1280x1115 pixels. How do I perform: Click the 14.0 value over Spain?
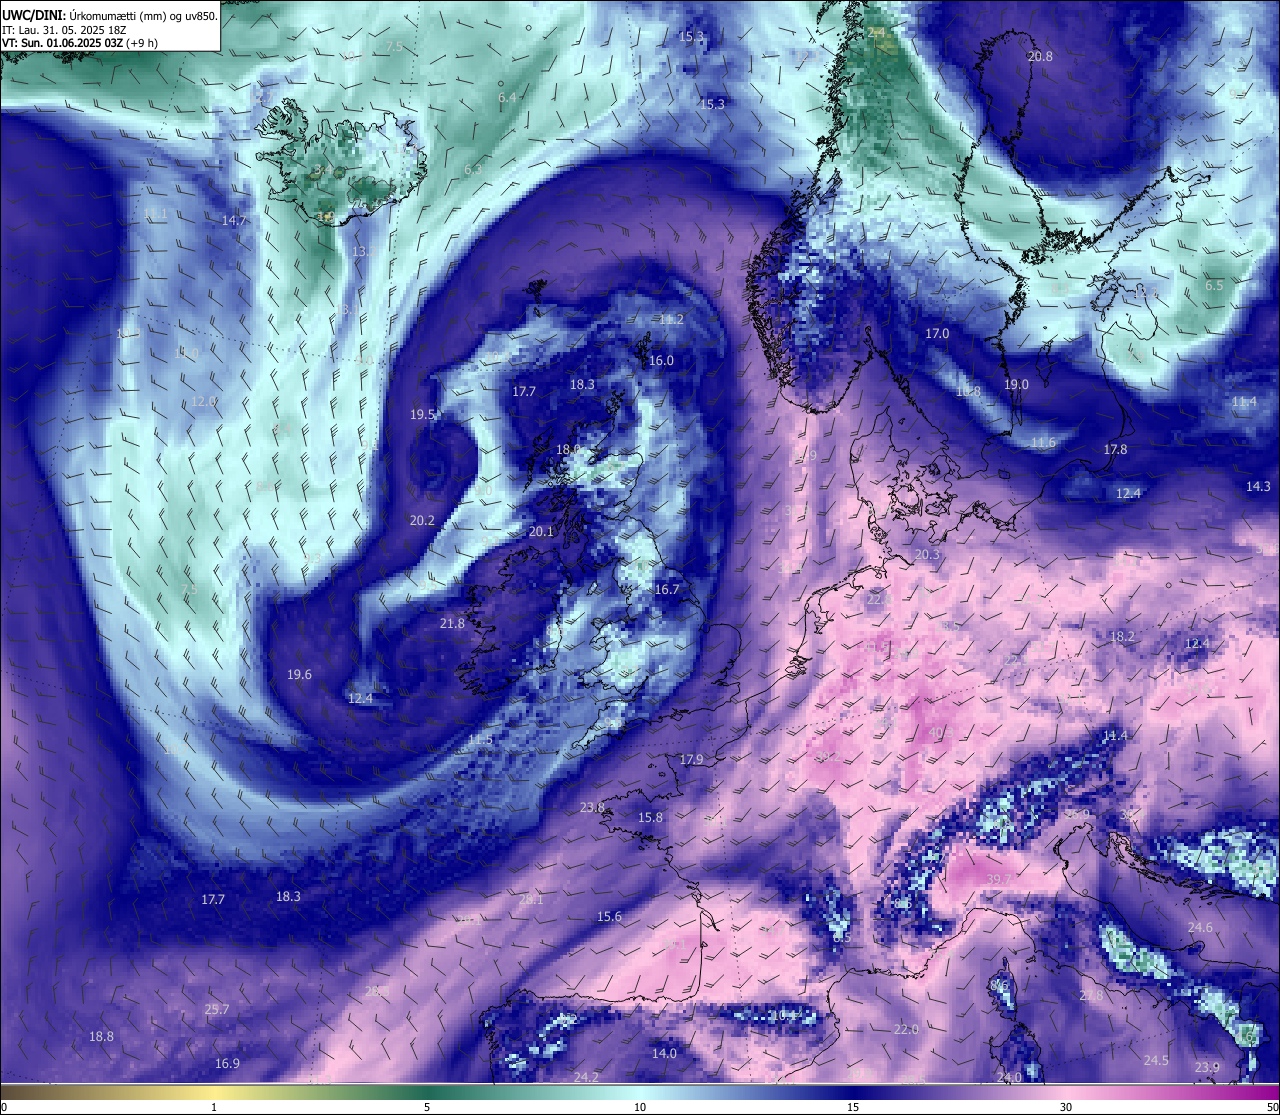664,1054
